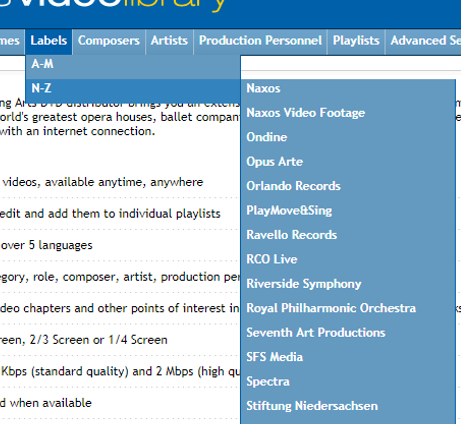
Task: Pick PlayMove&Sing from the list
Action: coord(348,211)
